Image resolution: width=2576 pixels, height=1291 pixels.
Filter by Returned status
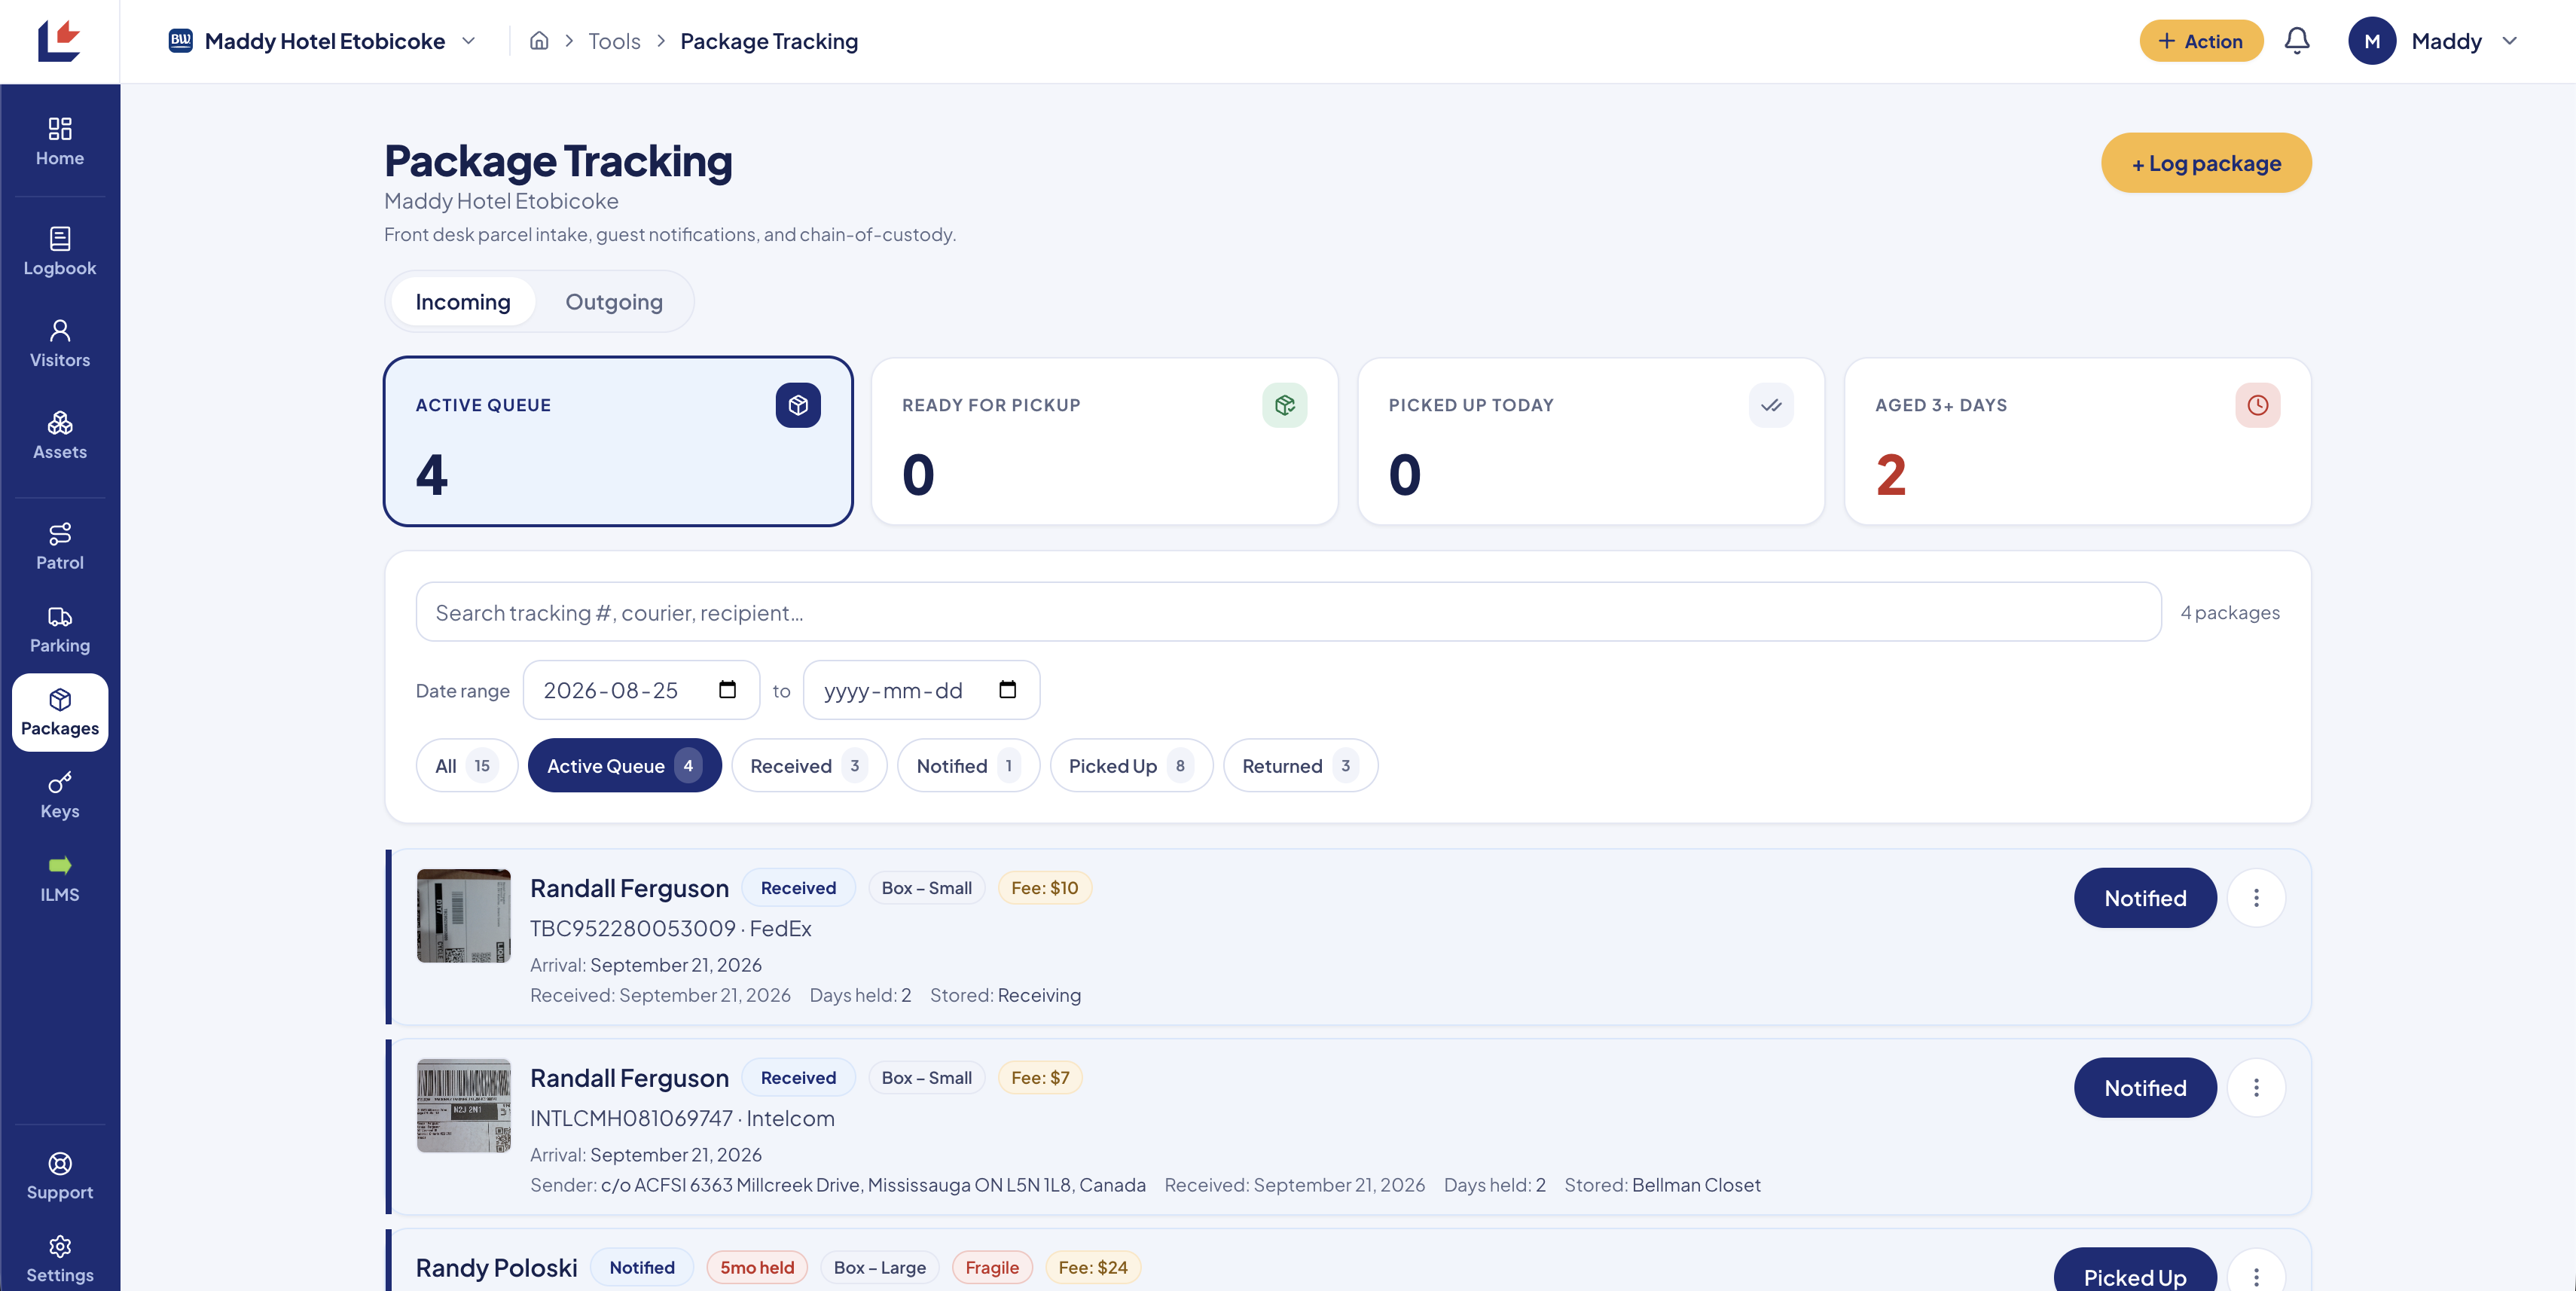(x=1300, y=766)
